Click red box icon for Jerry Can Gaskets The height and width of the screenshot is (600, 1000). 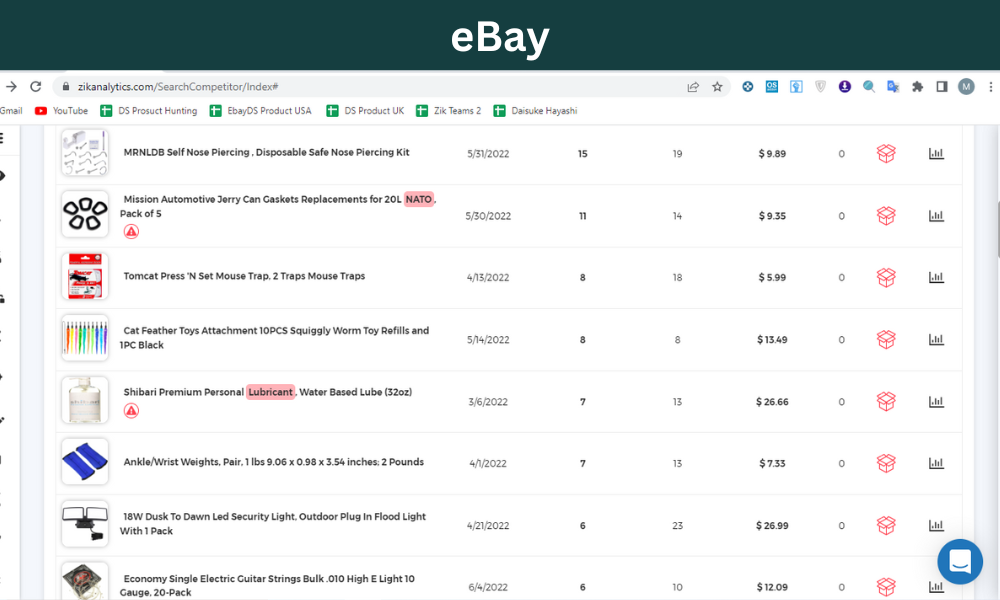886,216
